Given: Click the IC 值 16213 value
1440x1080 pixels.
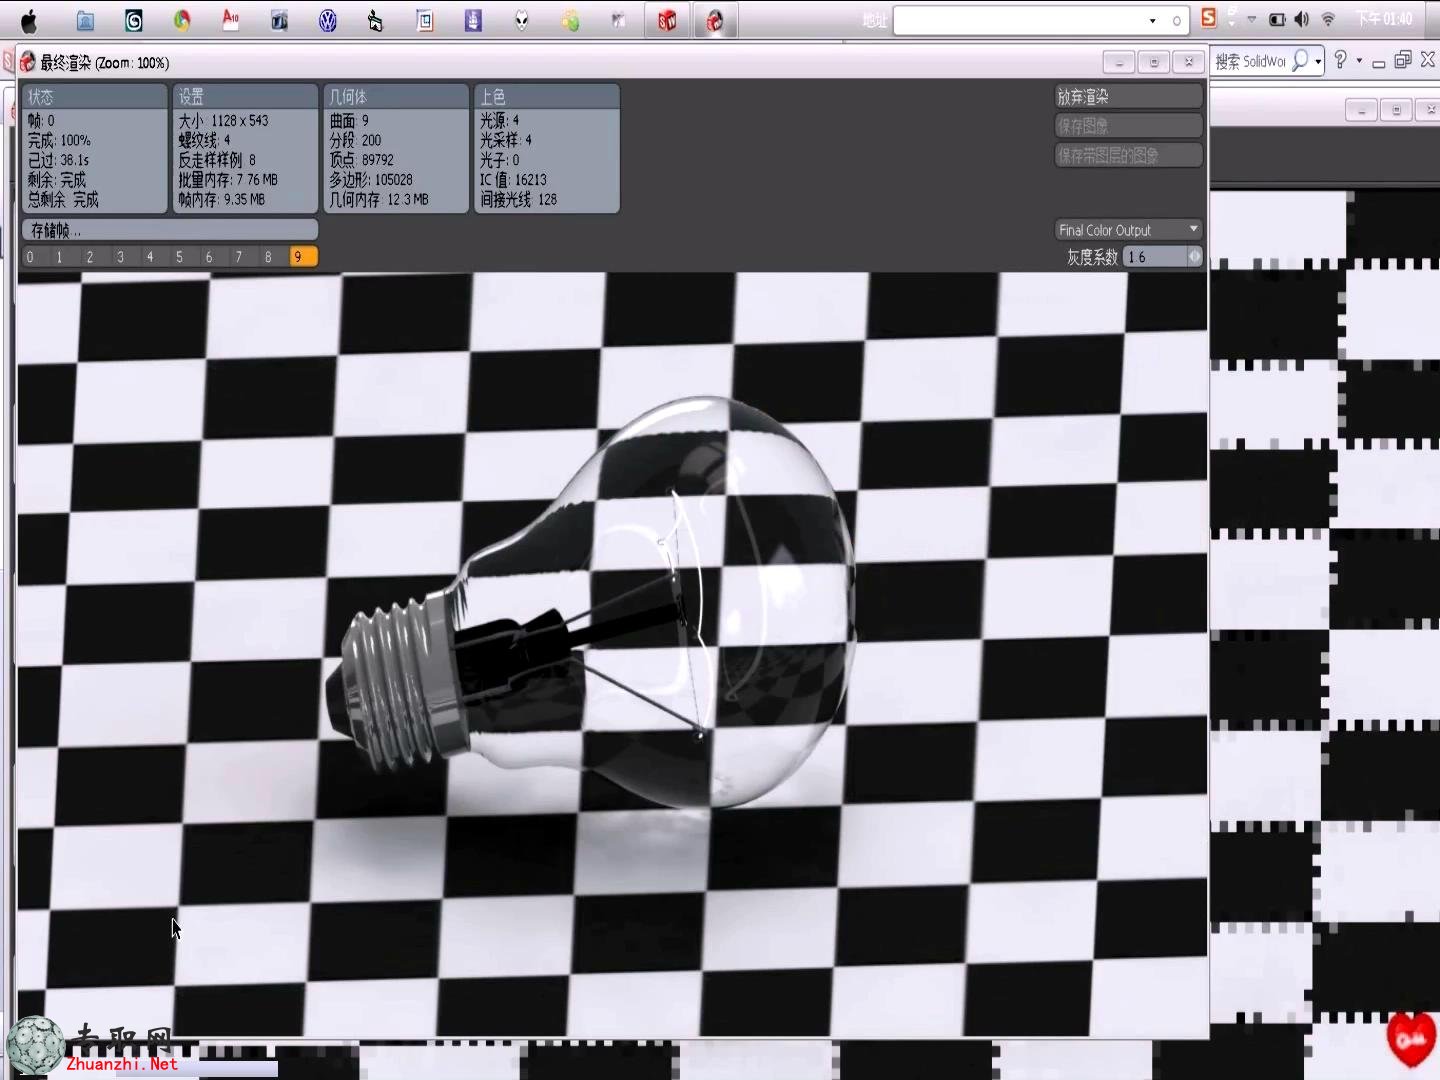Looking at the screenshot, I should click(514, 180).
